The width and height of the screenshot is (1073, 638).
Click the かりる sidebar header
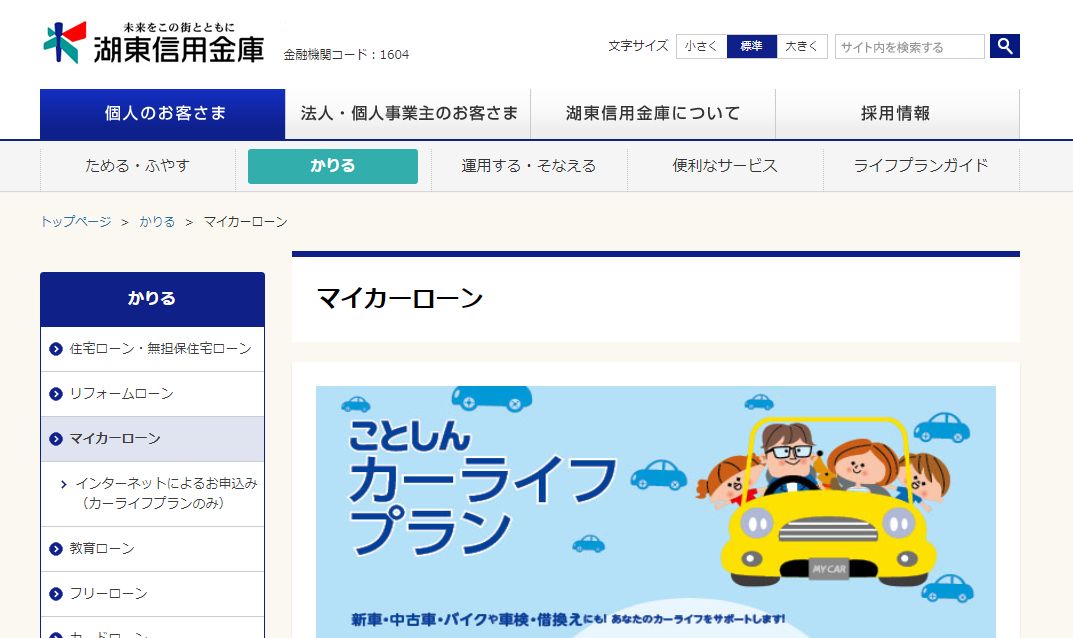[152, 299]
